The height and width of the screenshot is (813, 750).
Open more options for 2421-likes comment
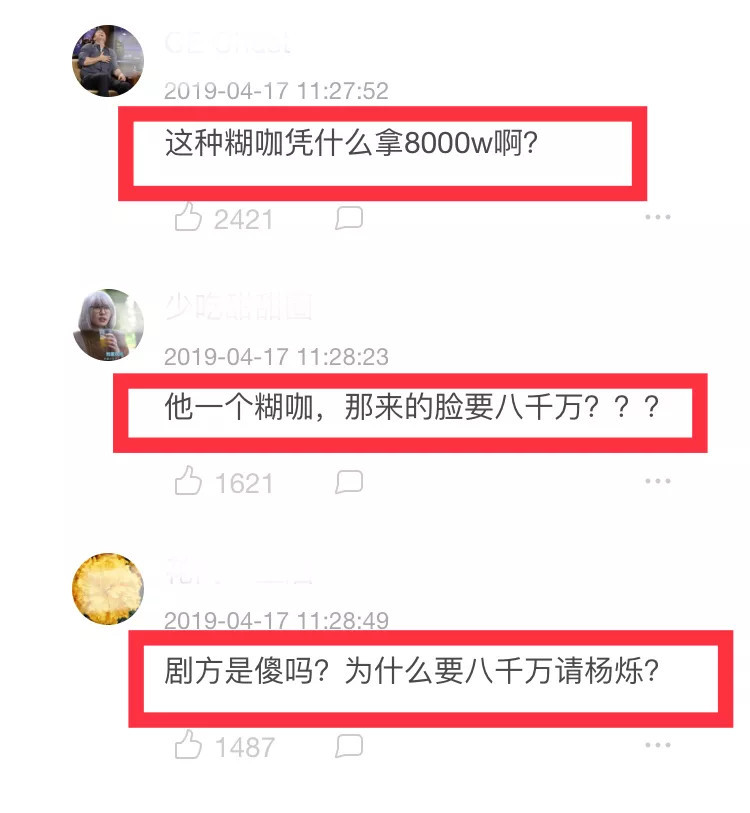tap(658, 217)
